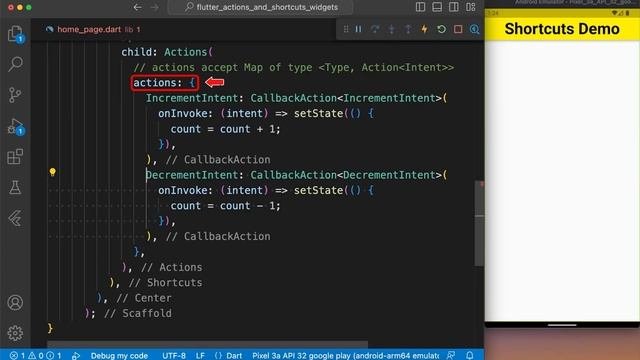Click the 'count = count - 1;' line
The image size is (640, 360).
pyautogui.click(x=225, y=206)
